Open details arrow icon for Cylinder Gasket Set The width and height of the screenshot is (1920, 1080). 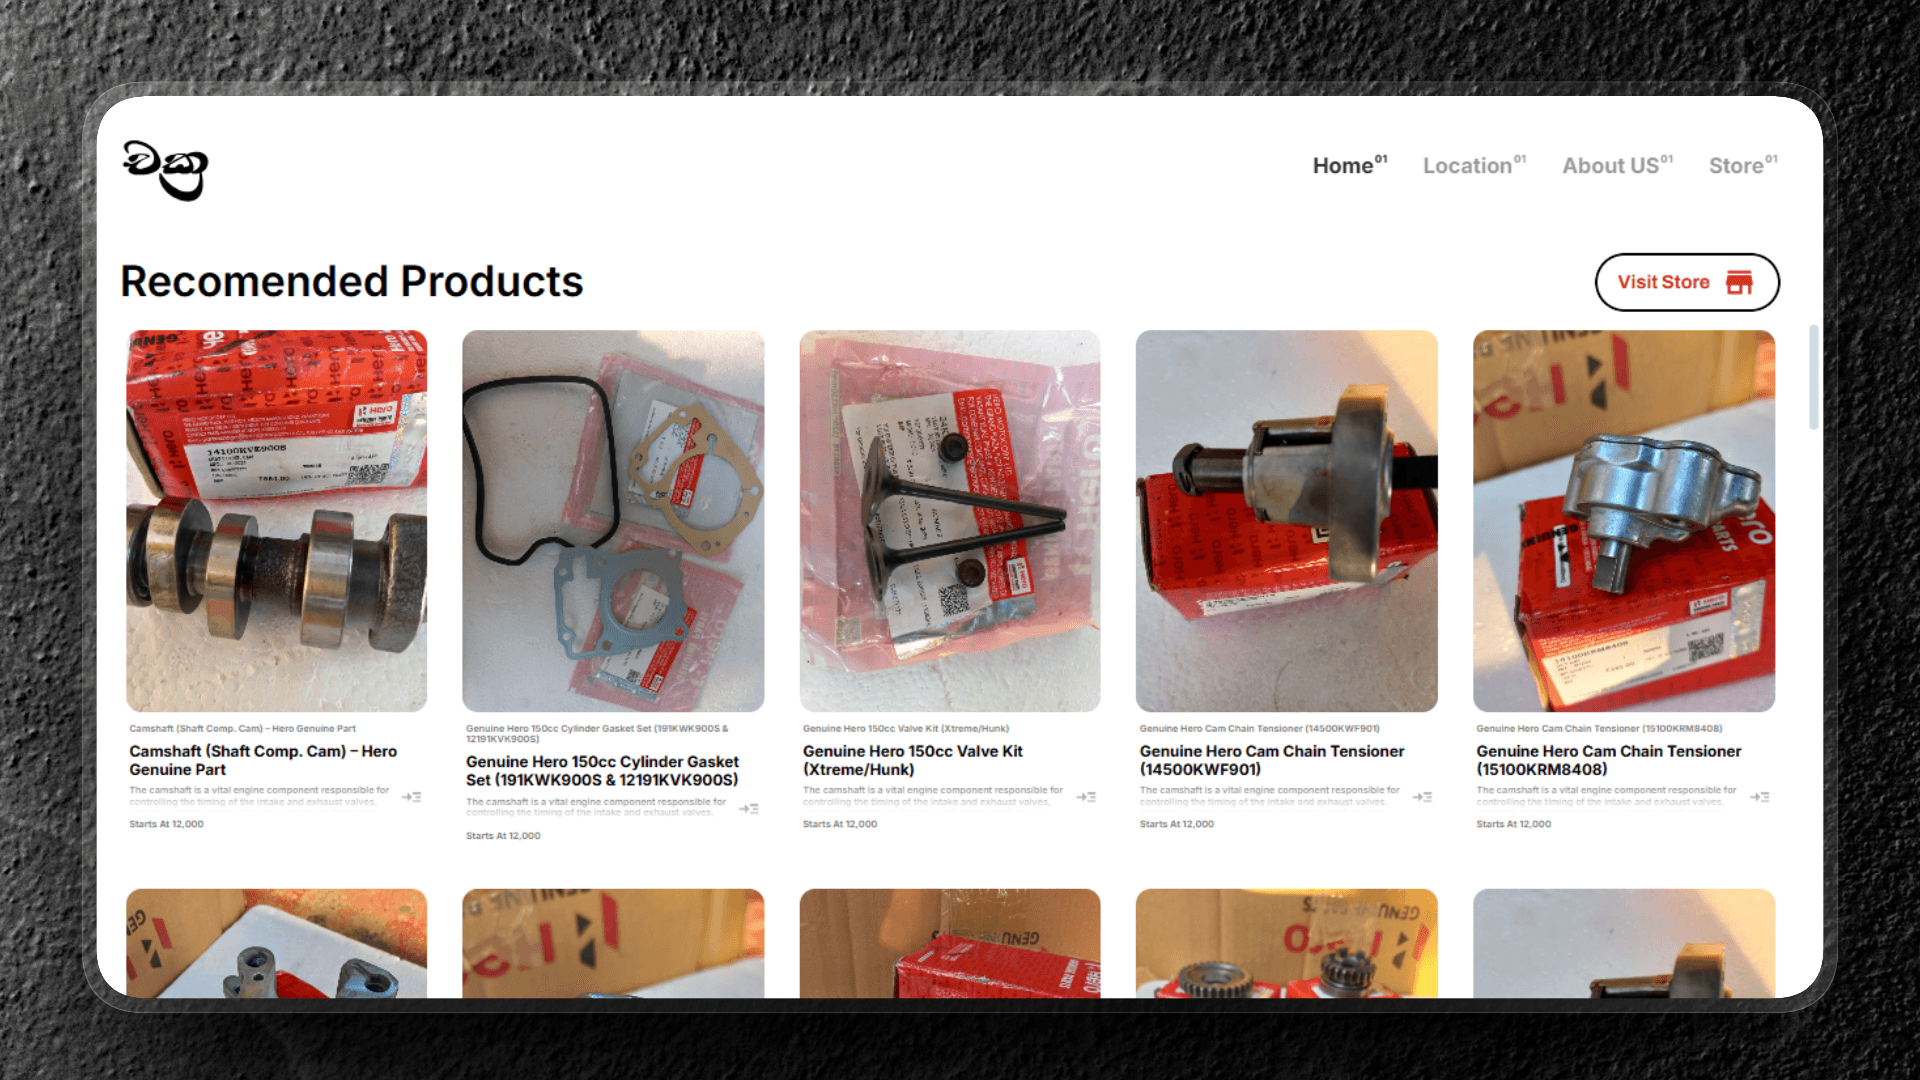tap(748, 808)
